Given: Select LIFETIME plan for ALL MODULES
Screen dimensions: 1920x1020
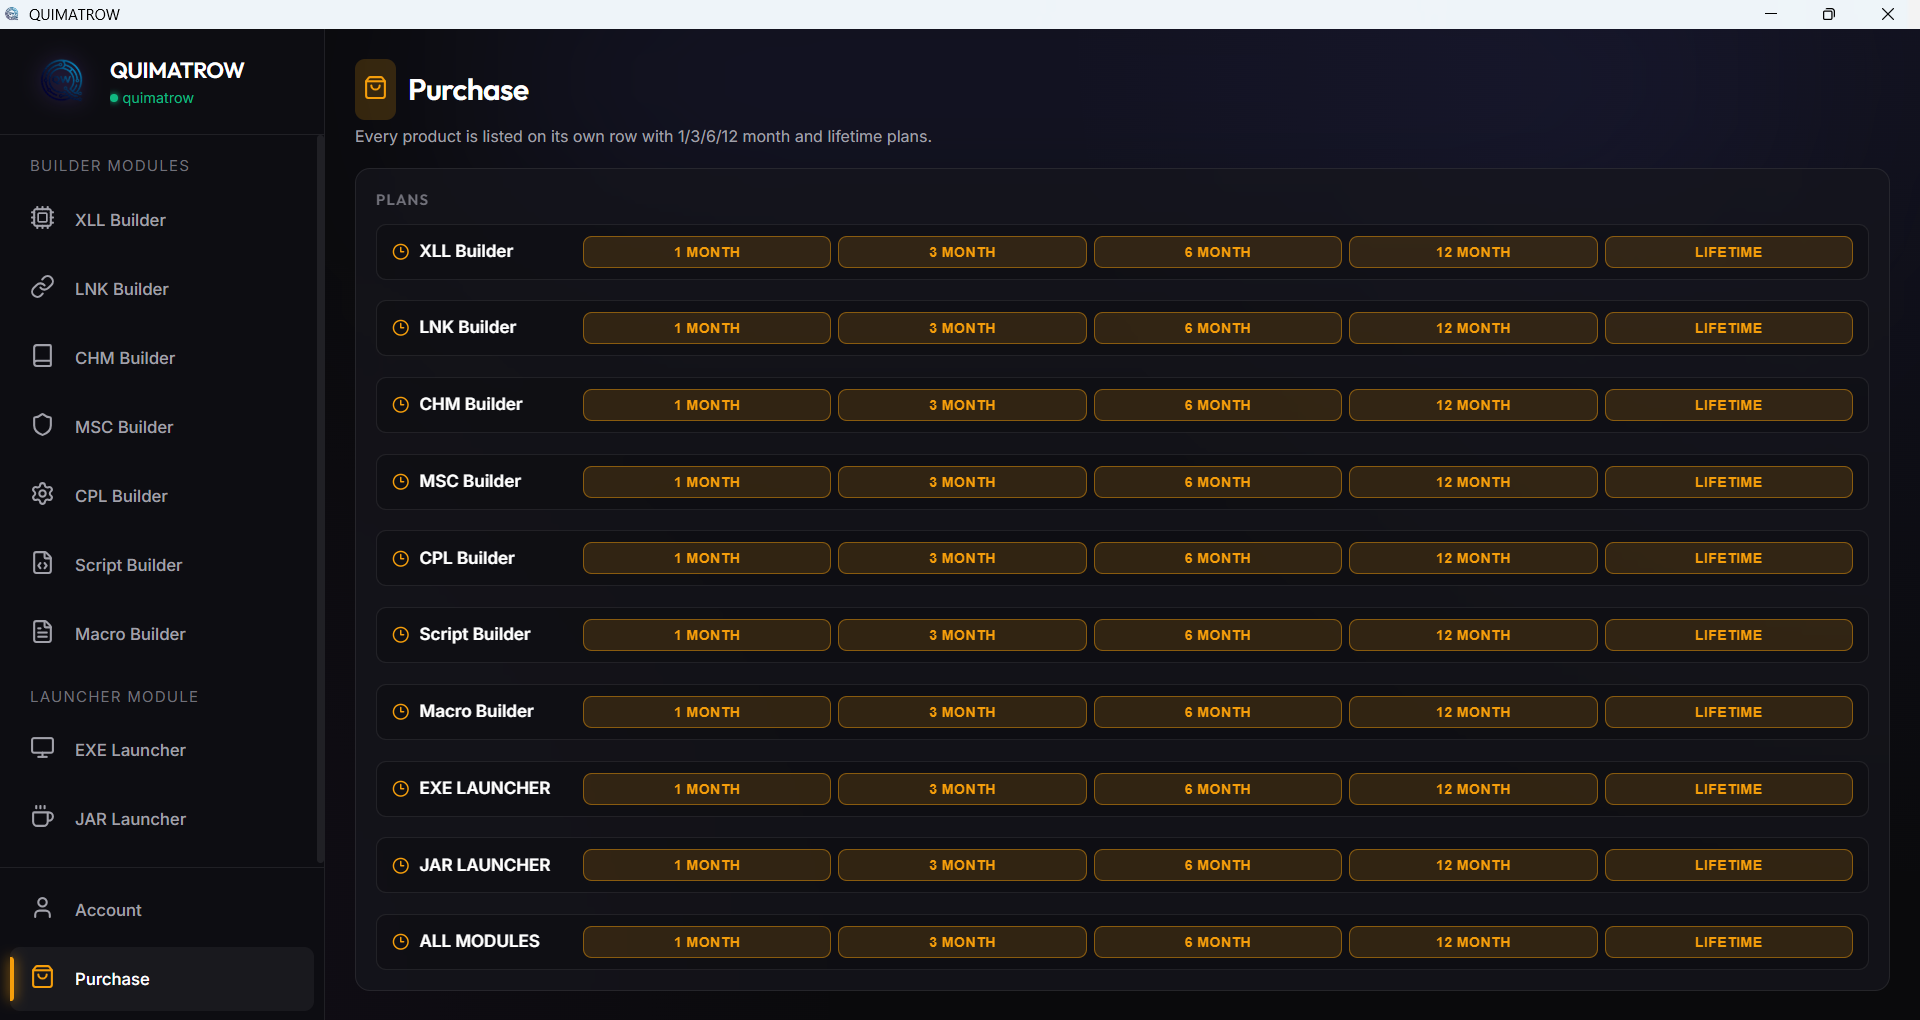Looking at the screenshot, I should (1728, 942).
